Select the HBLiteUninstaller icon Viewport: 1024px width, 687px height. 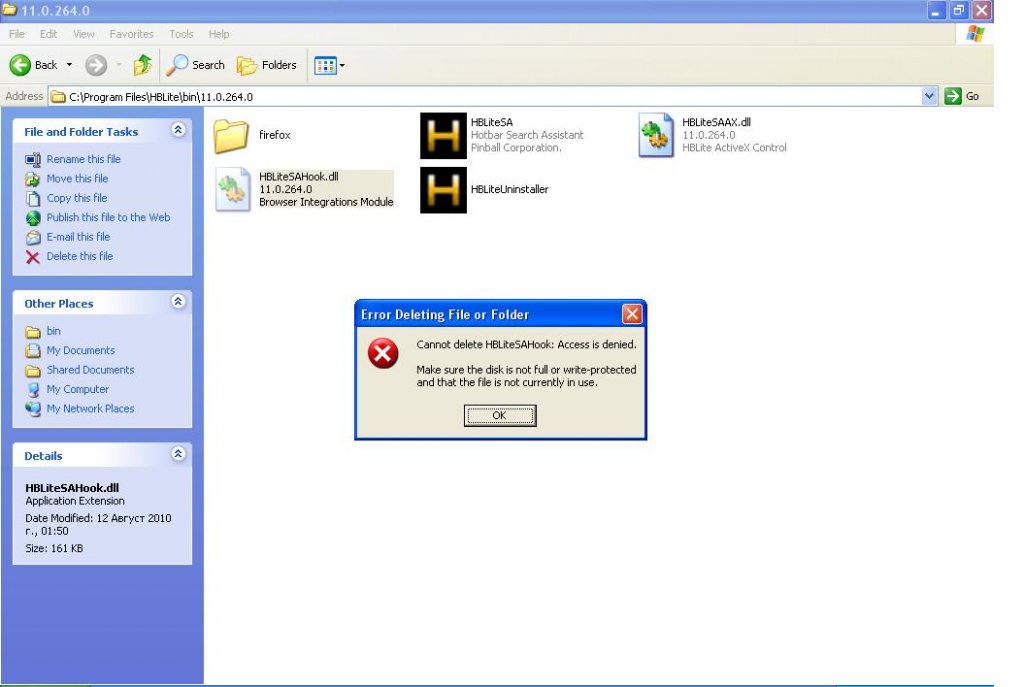point(443,190)
